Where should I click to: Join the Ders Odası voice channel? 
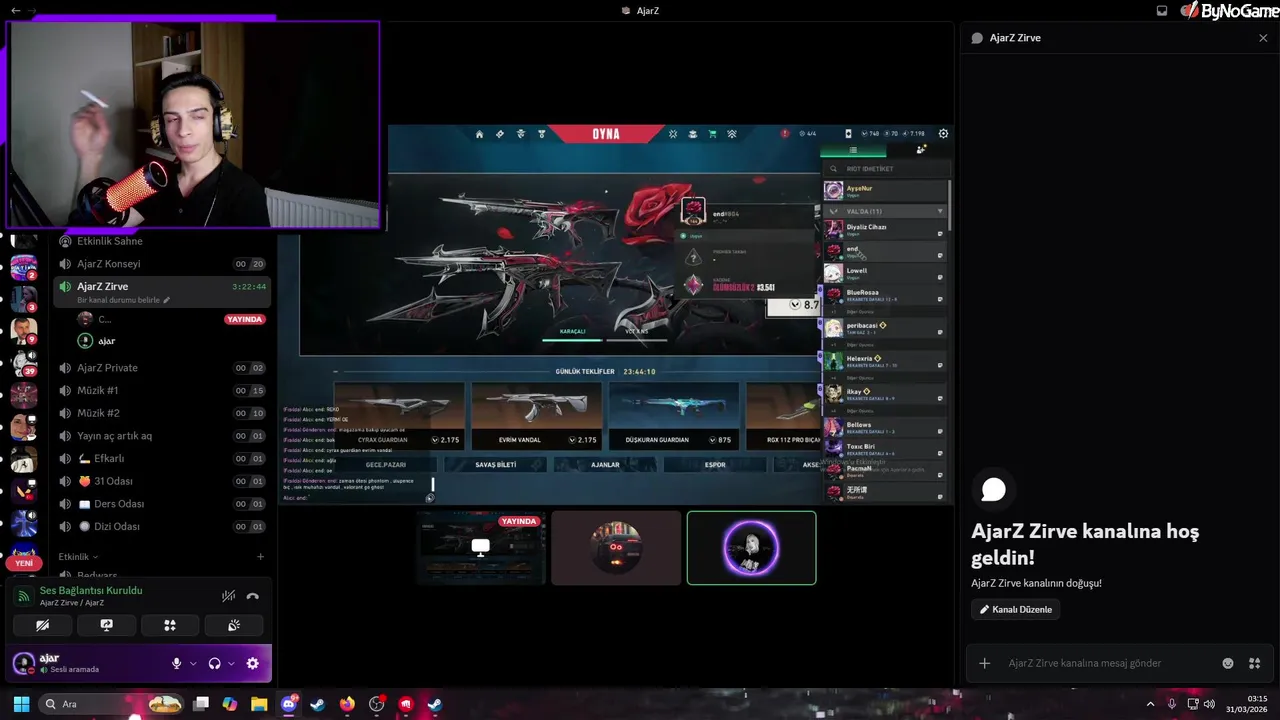click(x=162, y=504)
